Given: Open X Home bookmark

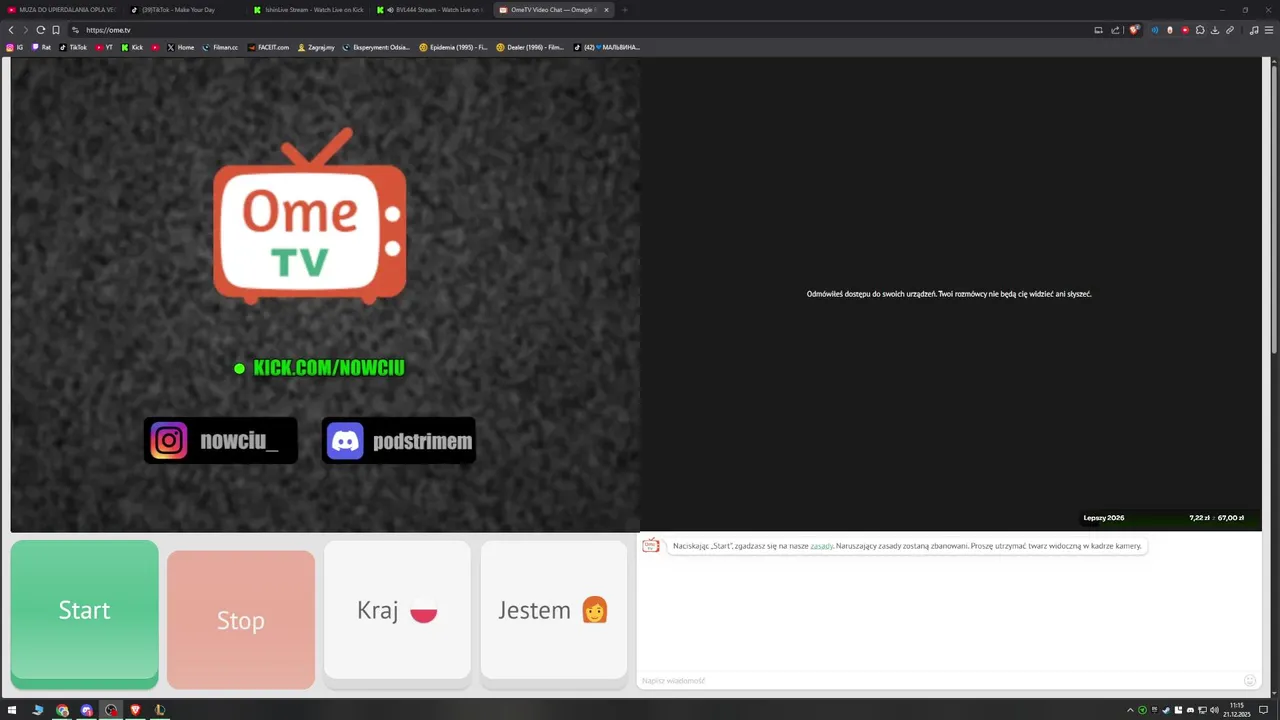Looking at the screenshot, I should click(180, 47).
